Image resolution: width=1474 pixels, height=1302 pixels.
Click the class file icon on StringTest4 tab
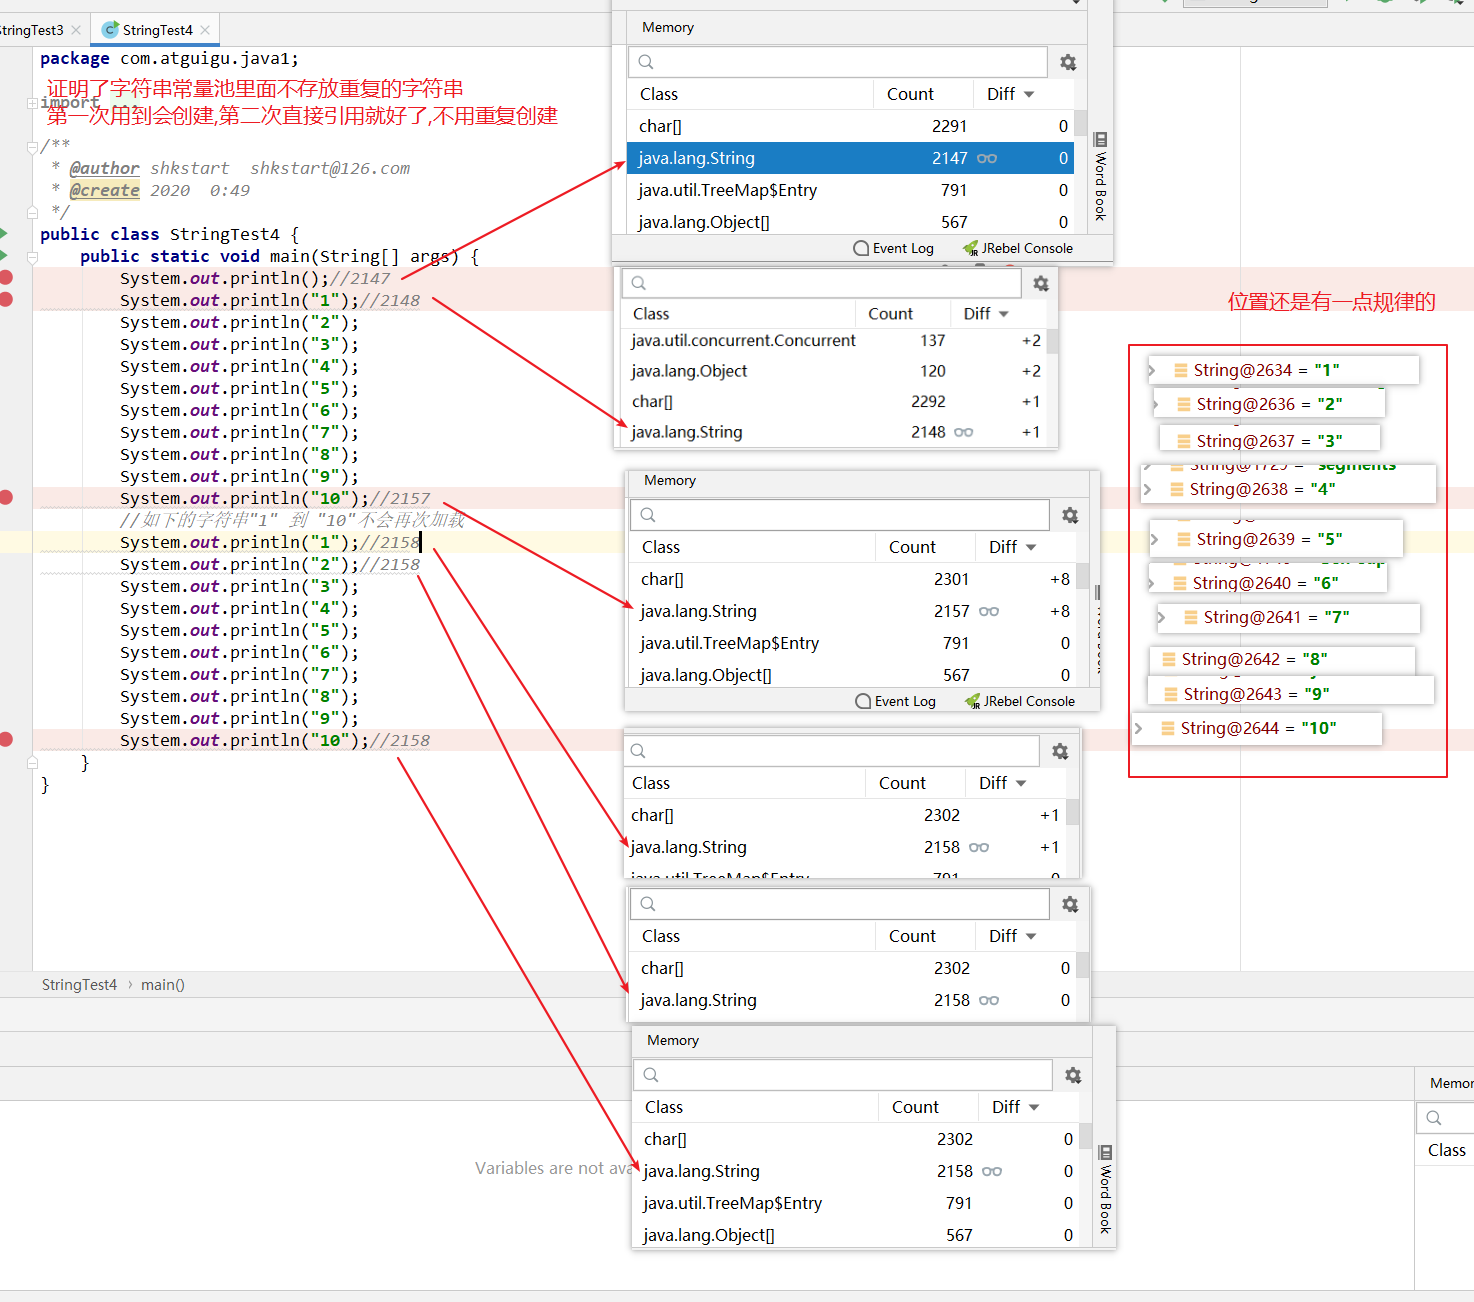[x=110, y=30]
